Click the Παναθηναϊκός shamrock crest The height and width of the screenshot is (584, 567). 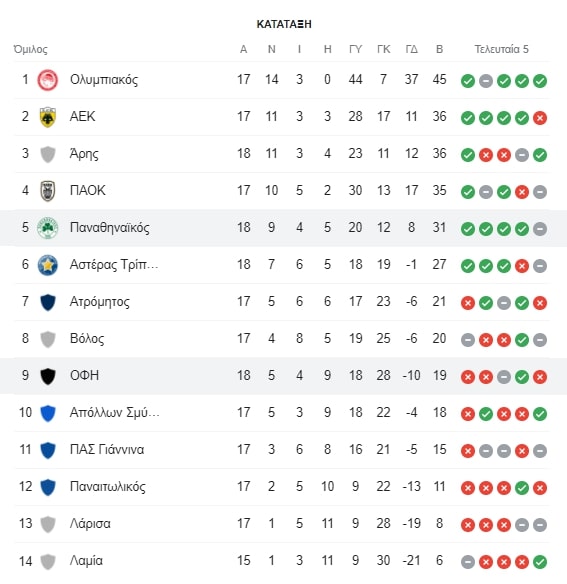(48, 228)
